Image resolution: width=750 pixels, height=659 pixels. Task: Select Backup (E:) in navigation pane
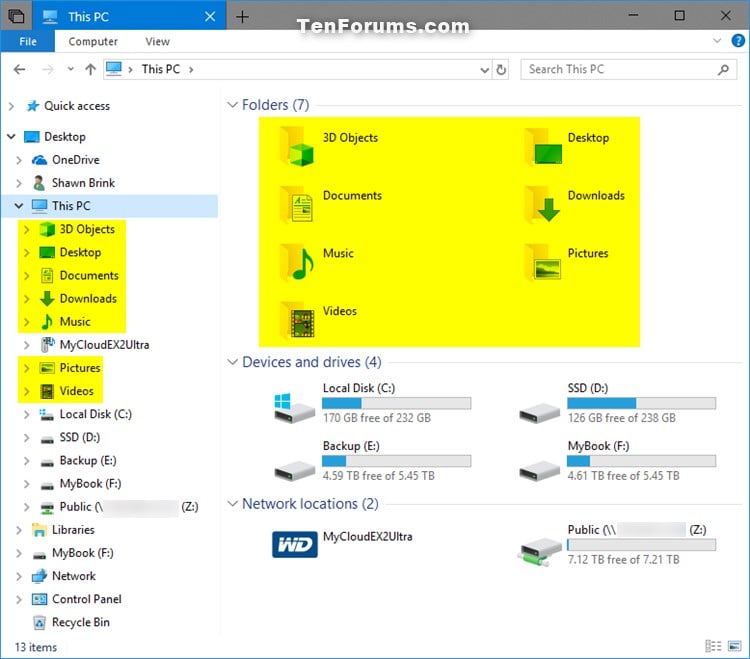click(x=88, y=461)
